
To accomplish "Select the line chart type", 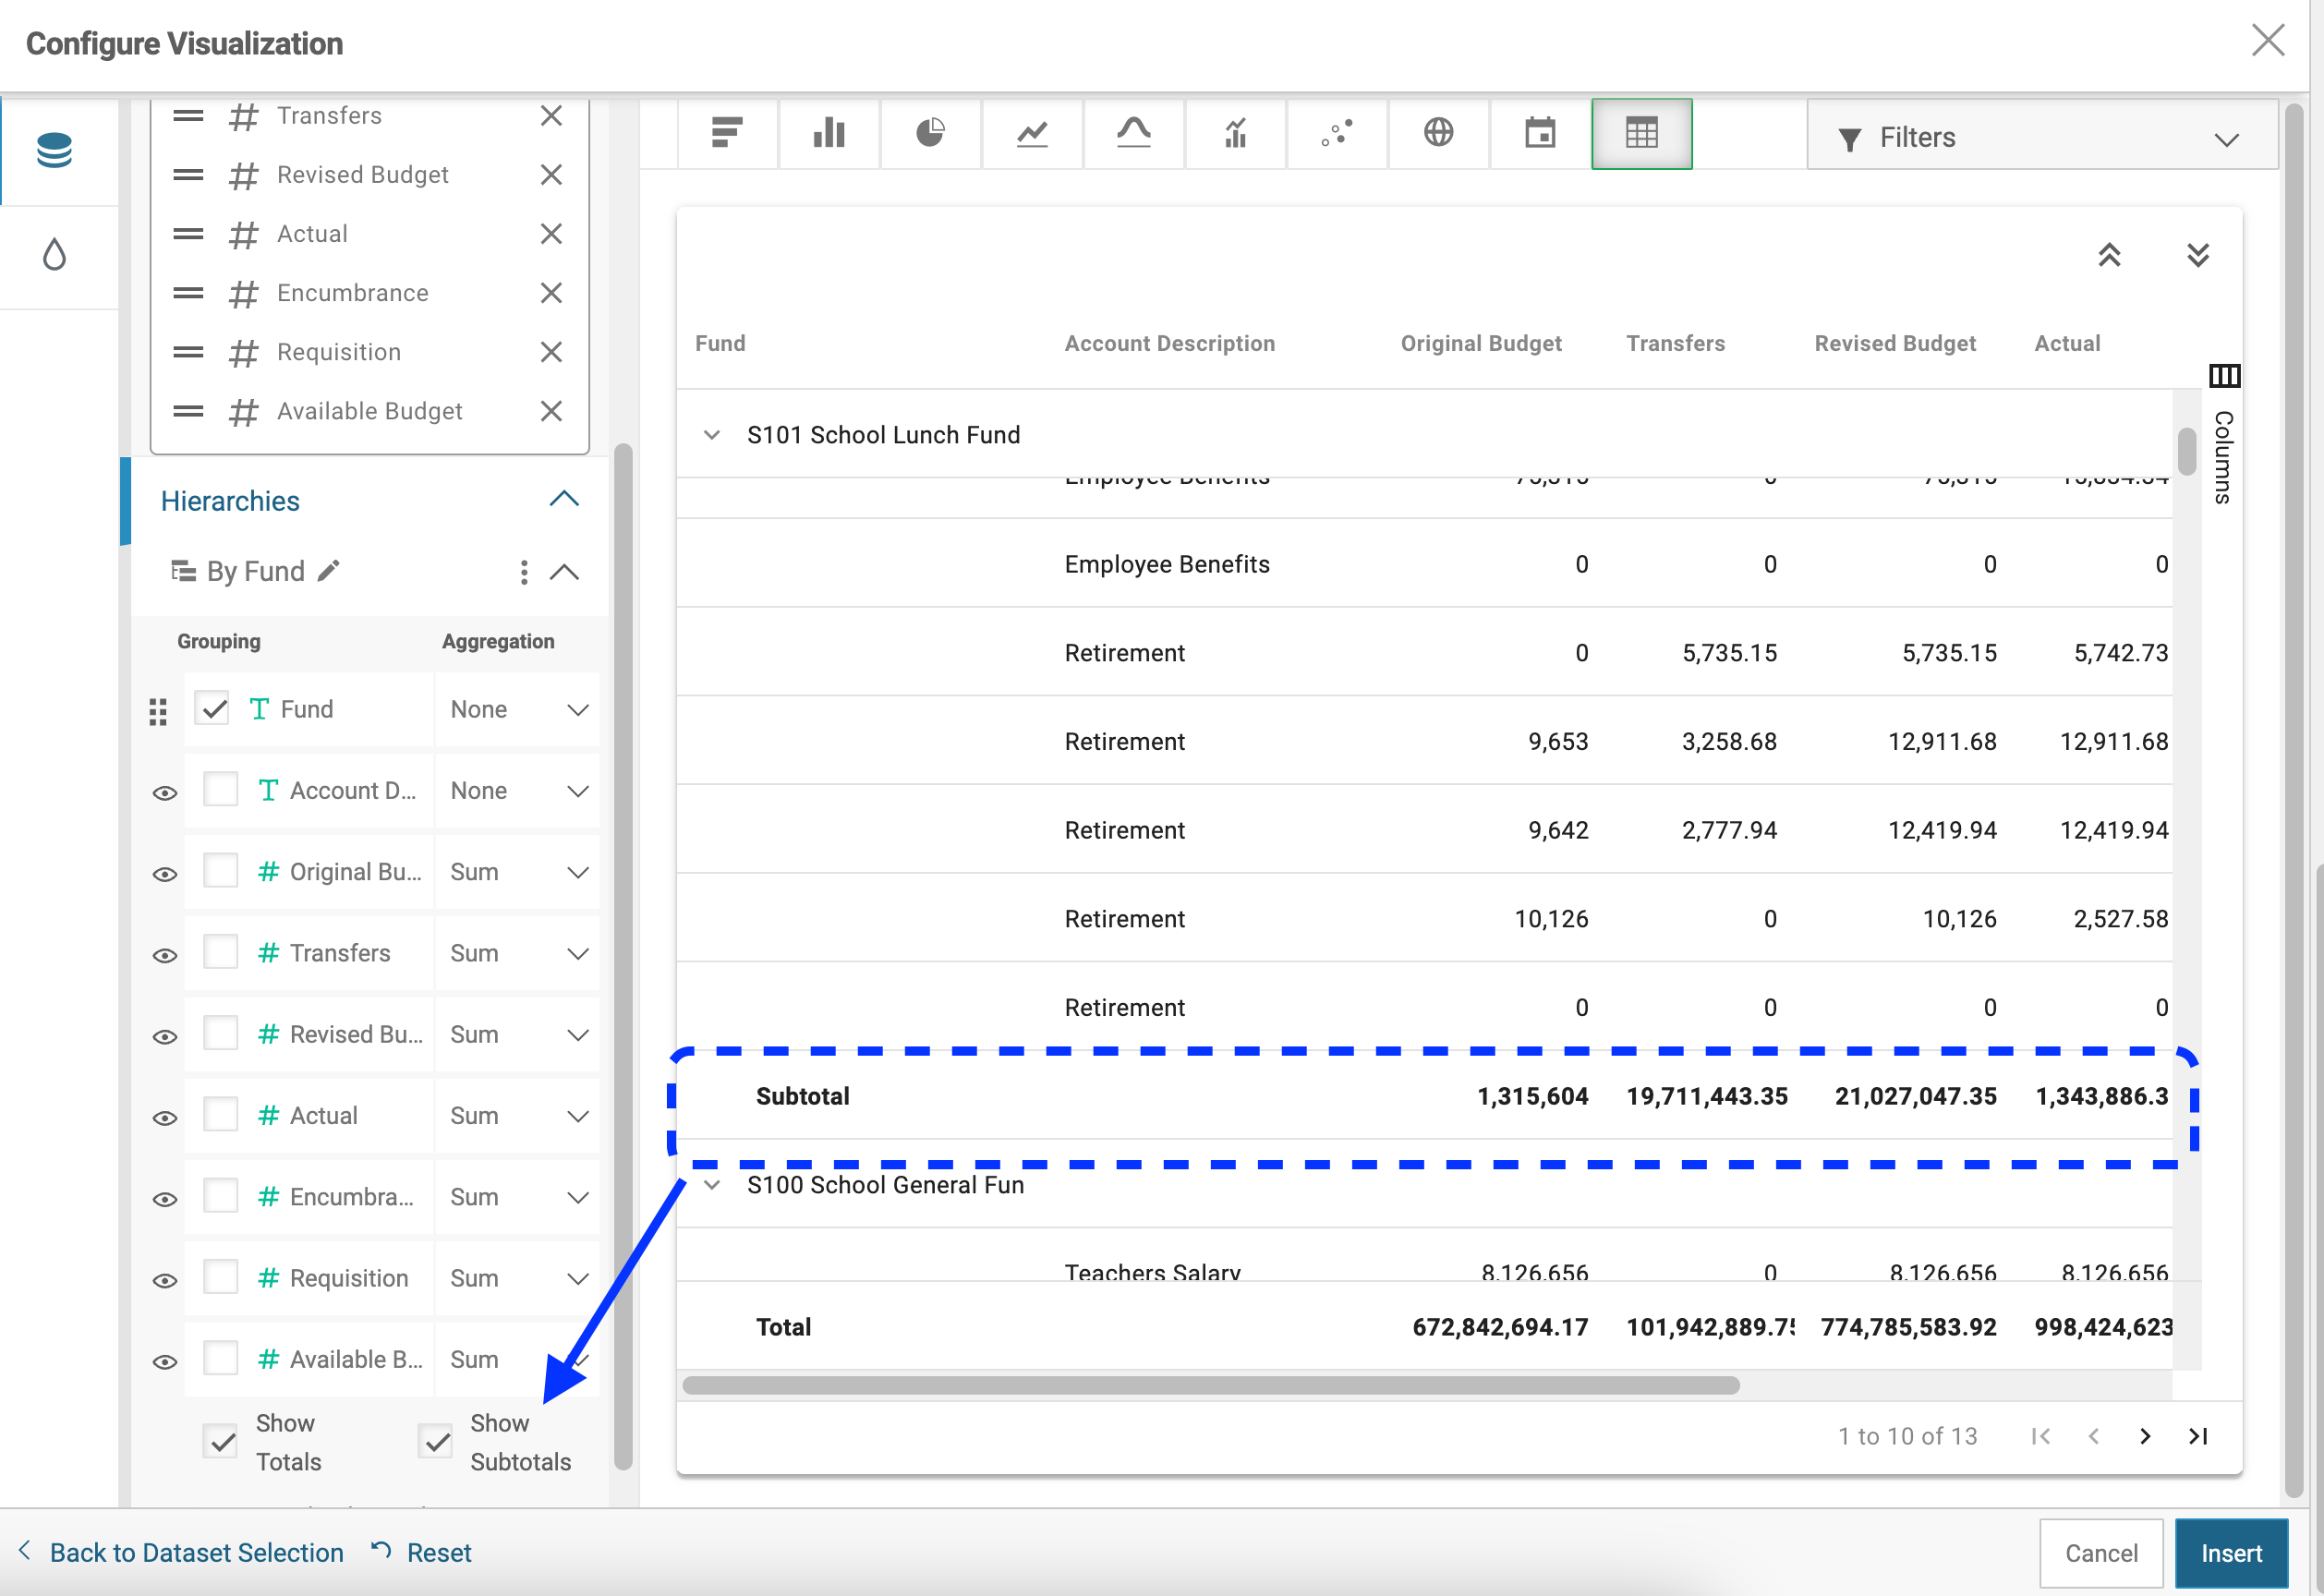I will [x=1033, y=133].
